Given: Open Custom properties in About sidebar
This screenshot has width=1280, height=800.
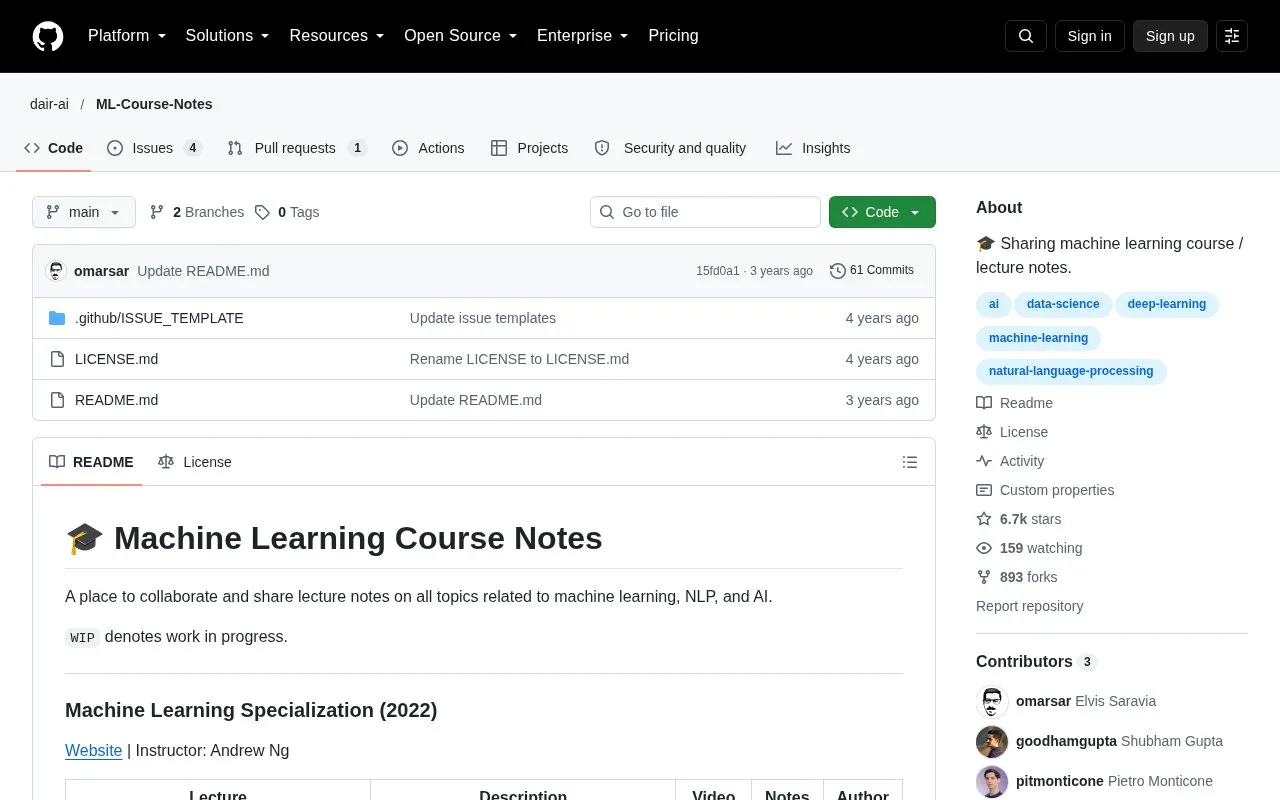Looking at the screenshot, I should click(x=1045, y=490).
